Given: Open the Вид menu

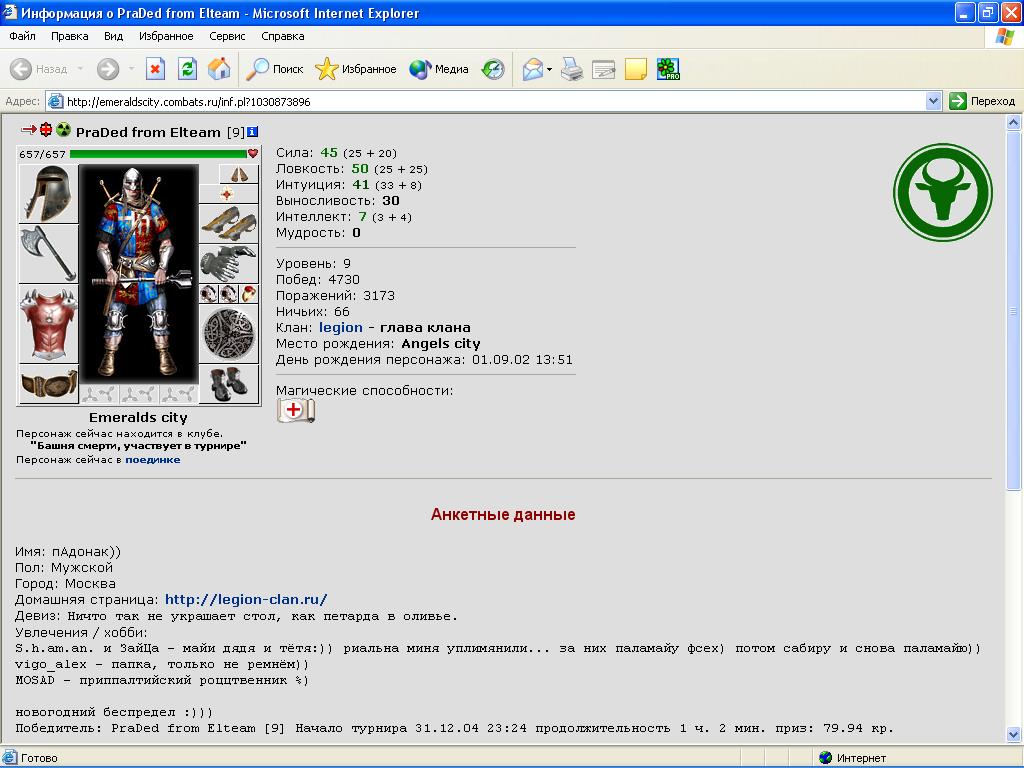Looking at the screenshot, I should coord(114,36).
